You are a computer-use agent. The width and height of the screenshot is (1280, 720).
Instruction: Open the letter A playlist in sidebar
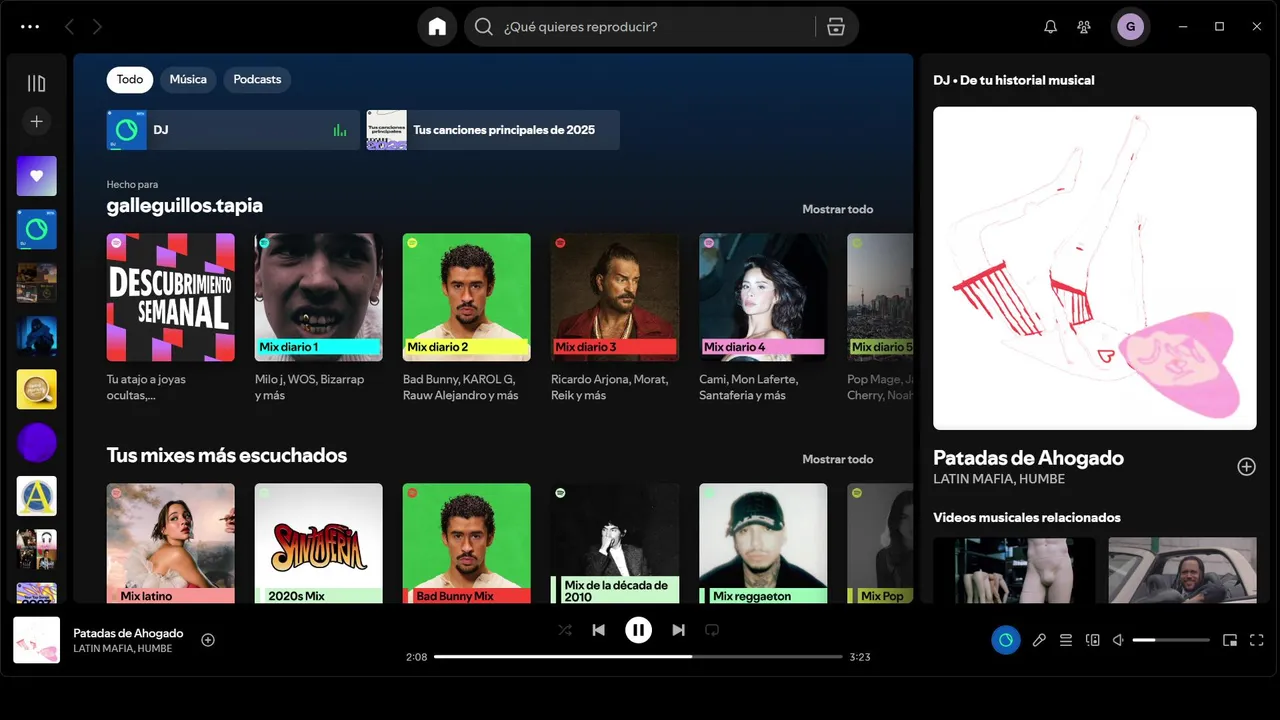coord(37,496)
